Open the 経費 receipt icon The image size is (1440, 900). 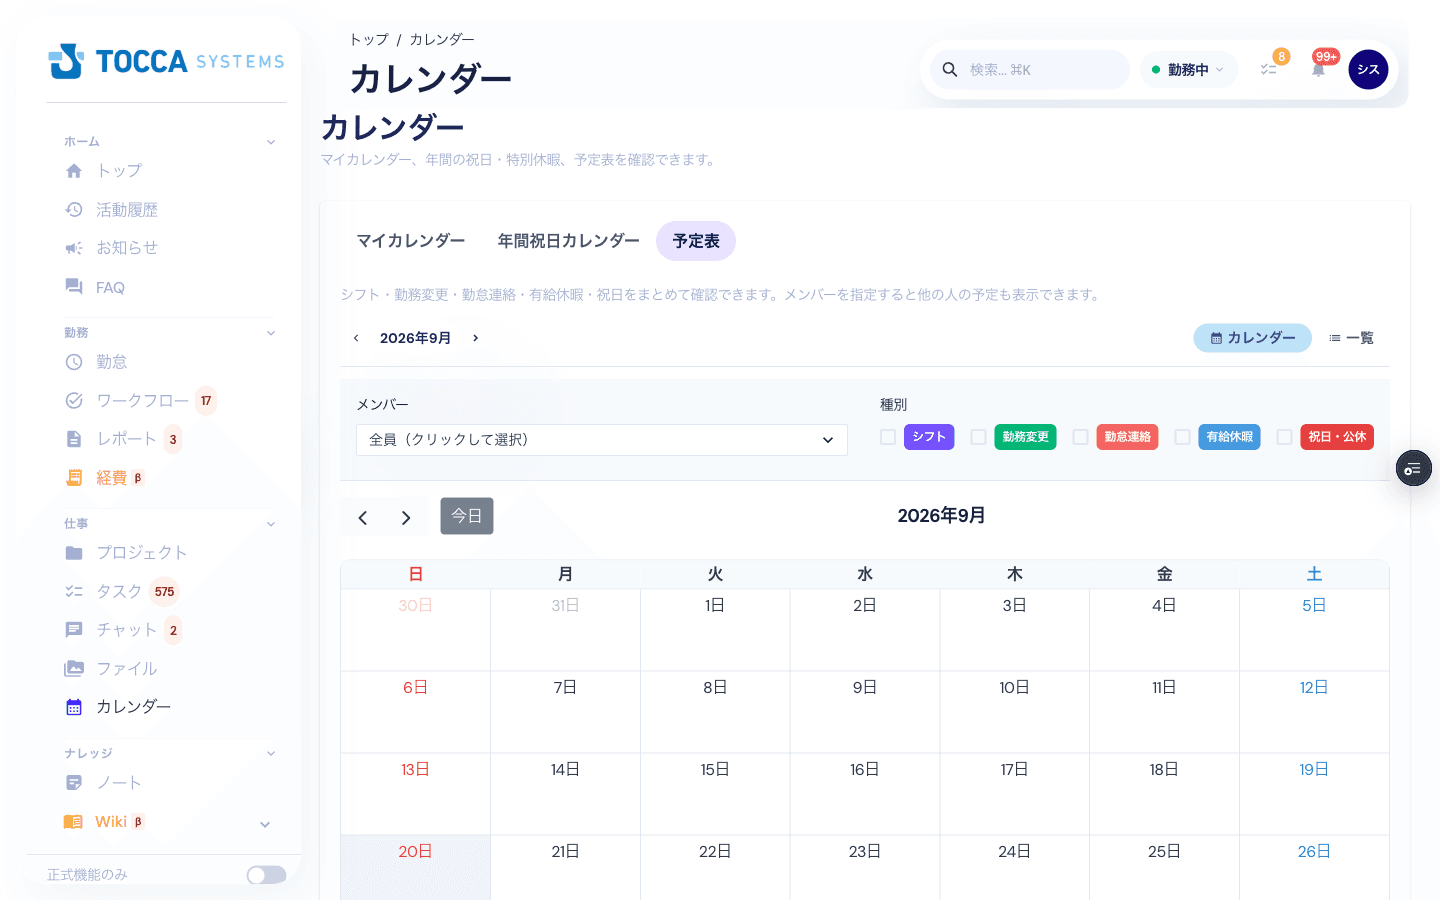pos(74,478)
